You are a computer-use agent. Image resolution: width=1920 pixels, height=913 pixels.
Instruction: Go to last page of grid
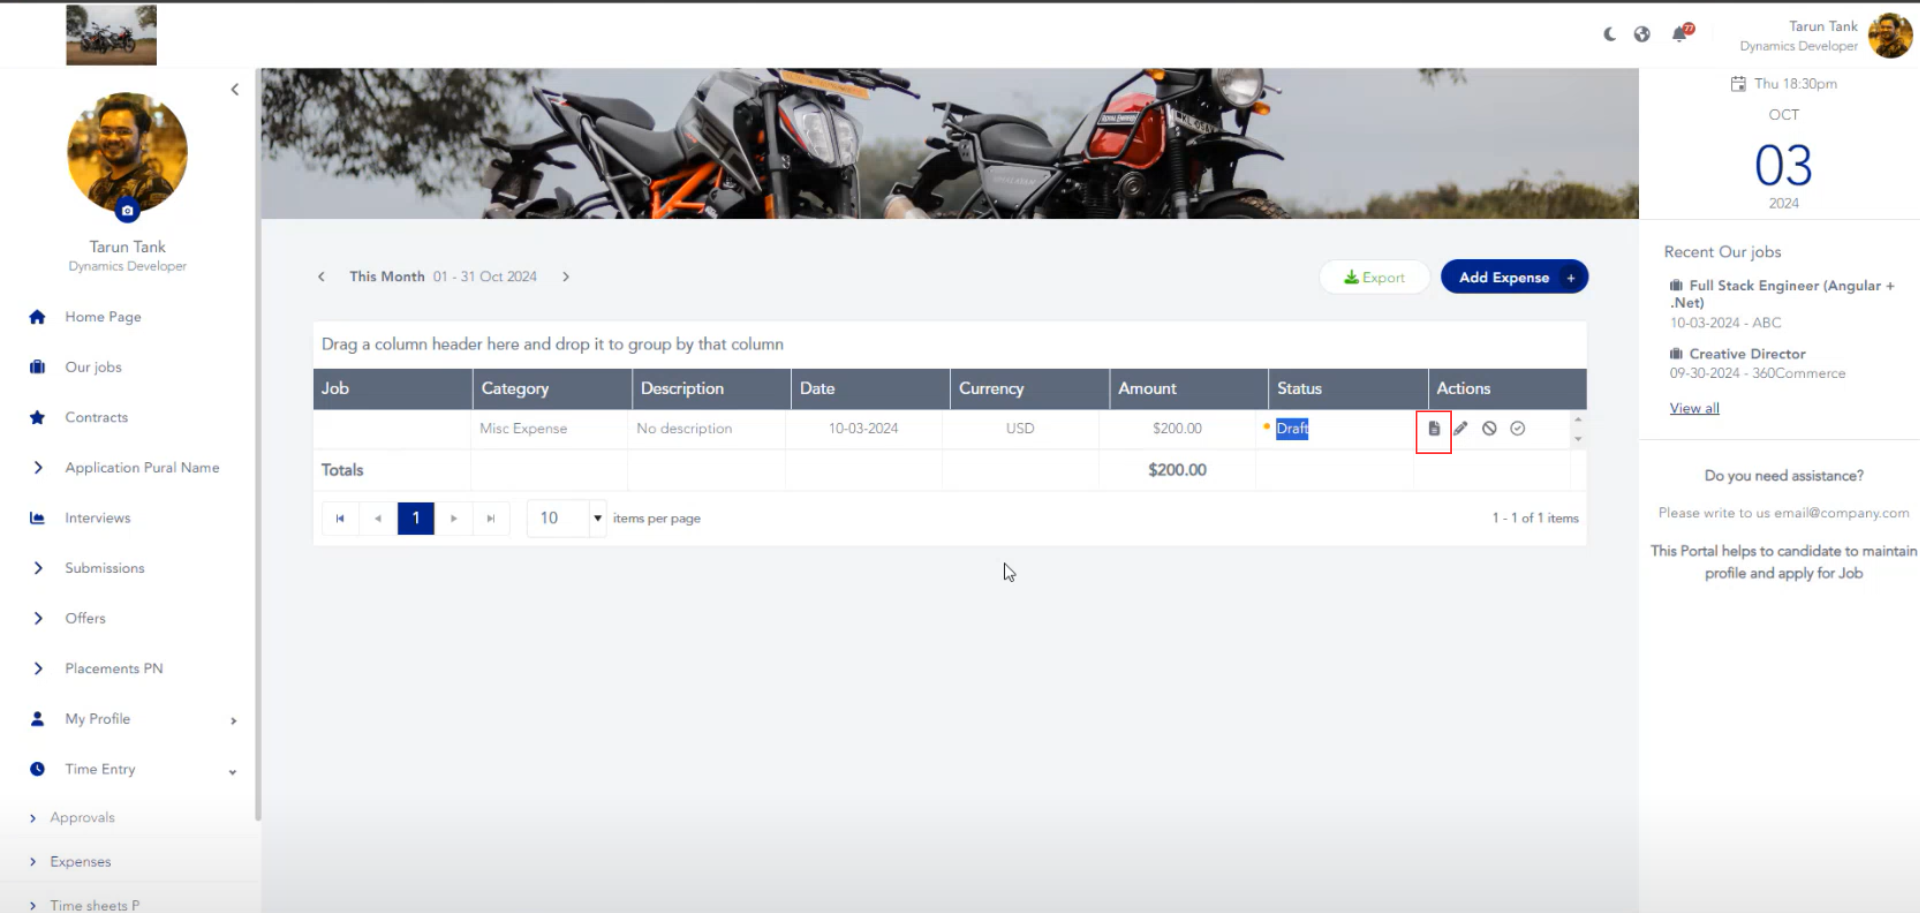coord(491,518)
